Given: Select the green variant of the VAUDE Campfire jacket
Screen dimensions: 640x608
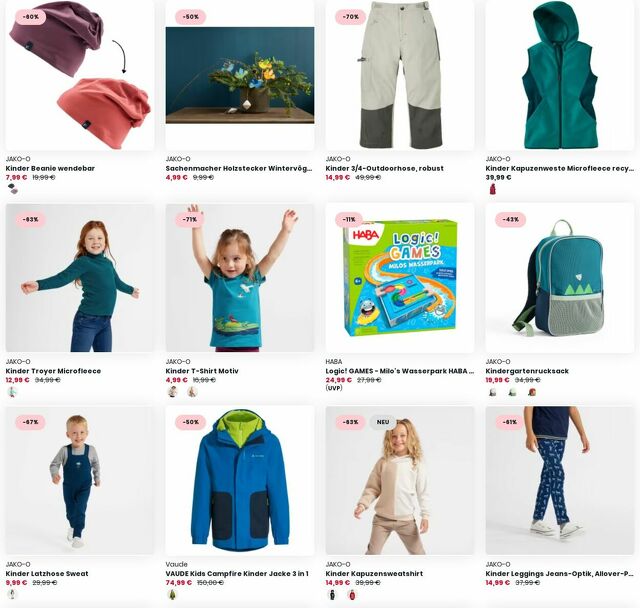Looking at the screenshot, I should (x=173, y=594).
